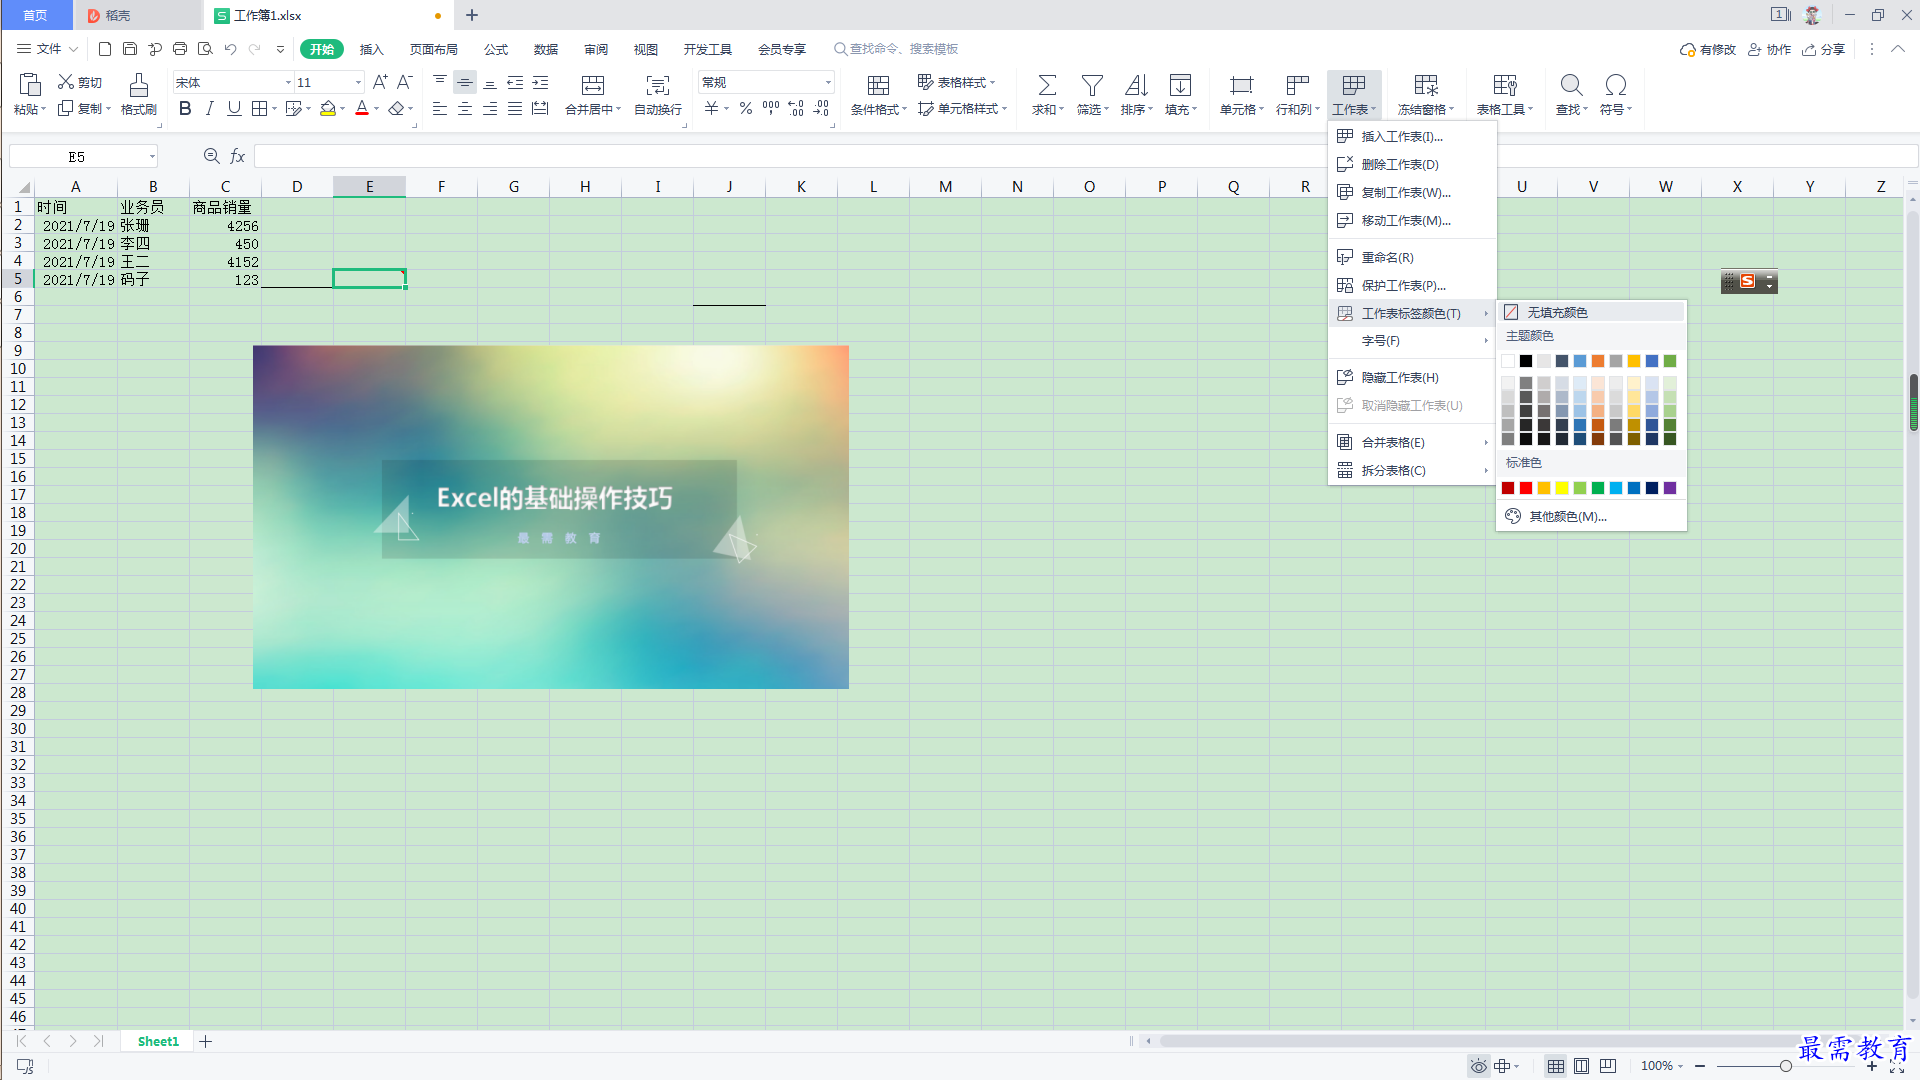Click the Rows and Columns (行和列) icon
This screenshot has width=1920, height=1080.
(x=1298, y=85)
